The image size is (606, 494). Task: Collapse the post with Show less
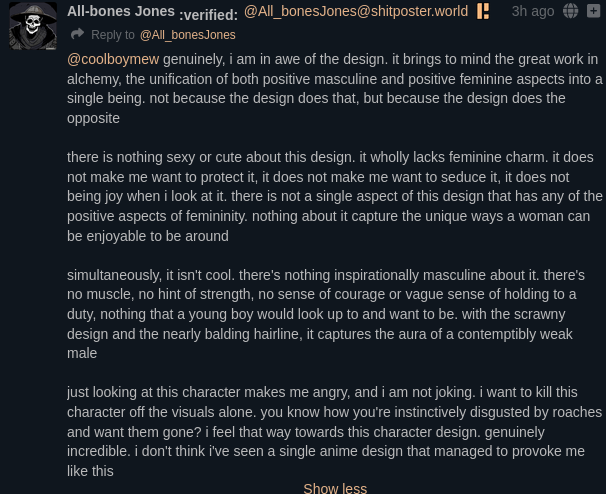click(335, 488)
